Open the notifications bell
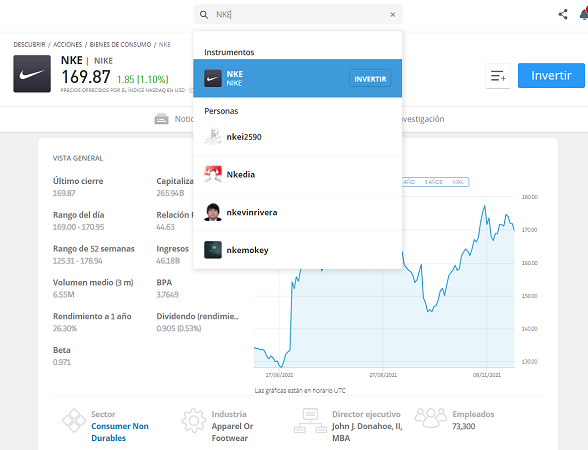Screen dimensions: 588x450 tap(584, 14)
